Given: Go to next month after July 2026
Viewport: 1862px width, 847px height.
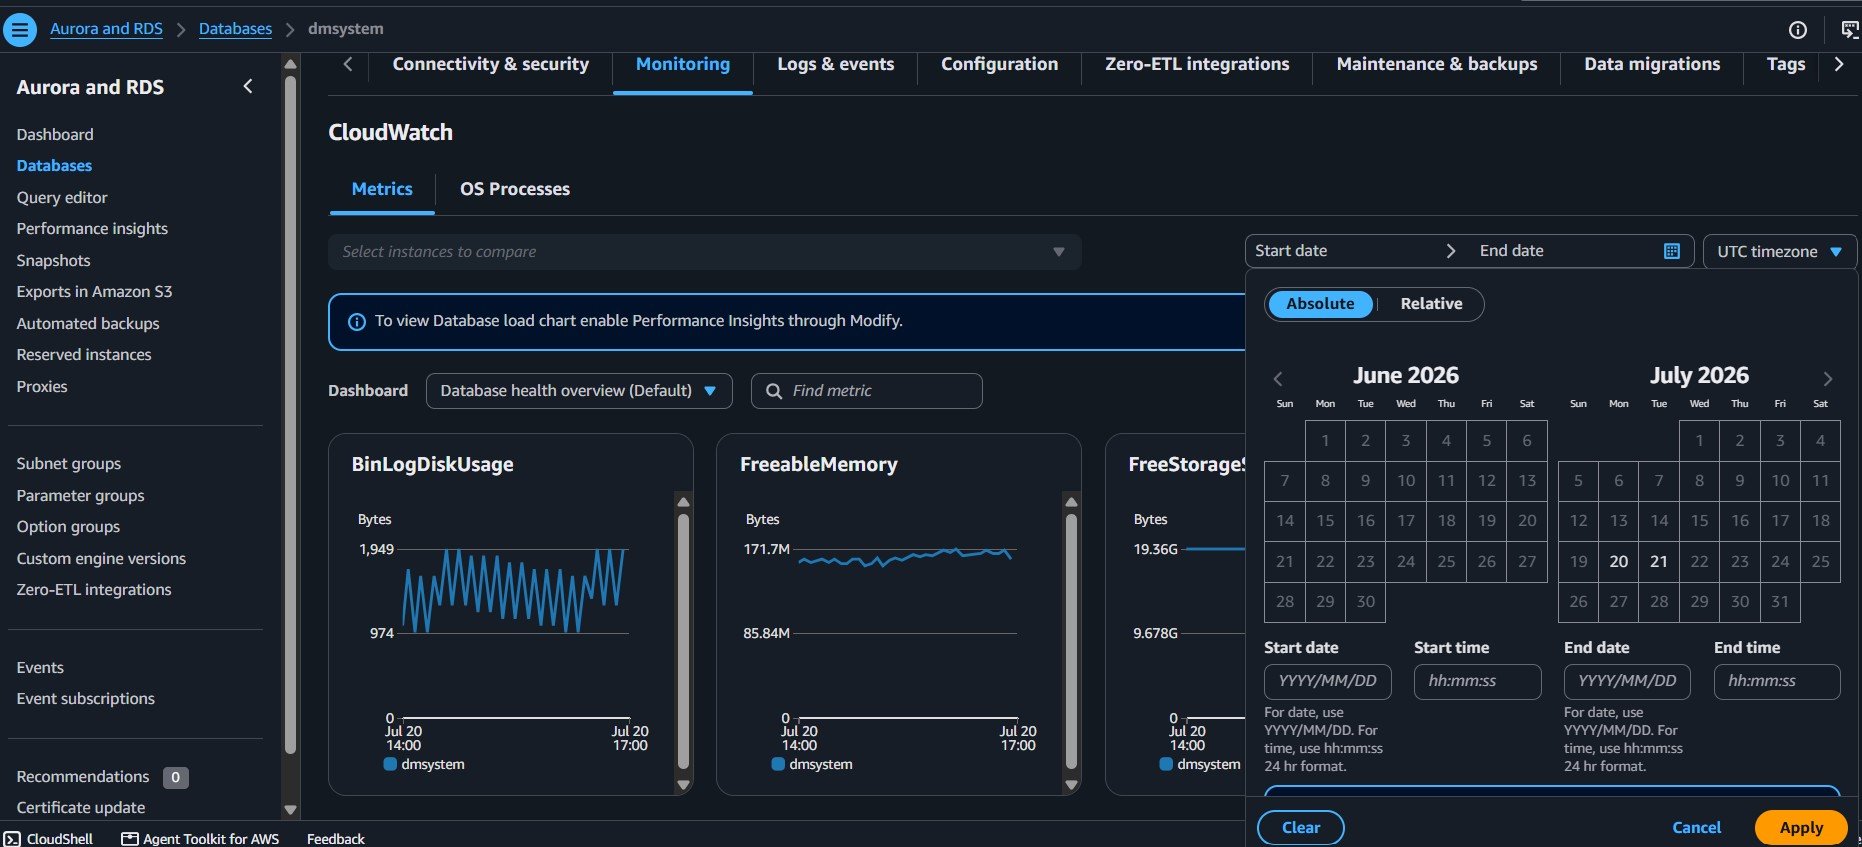Looking at the screenshot, I should [1828, 379].
